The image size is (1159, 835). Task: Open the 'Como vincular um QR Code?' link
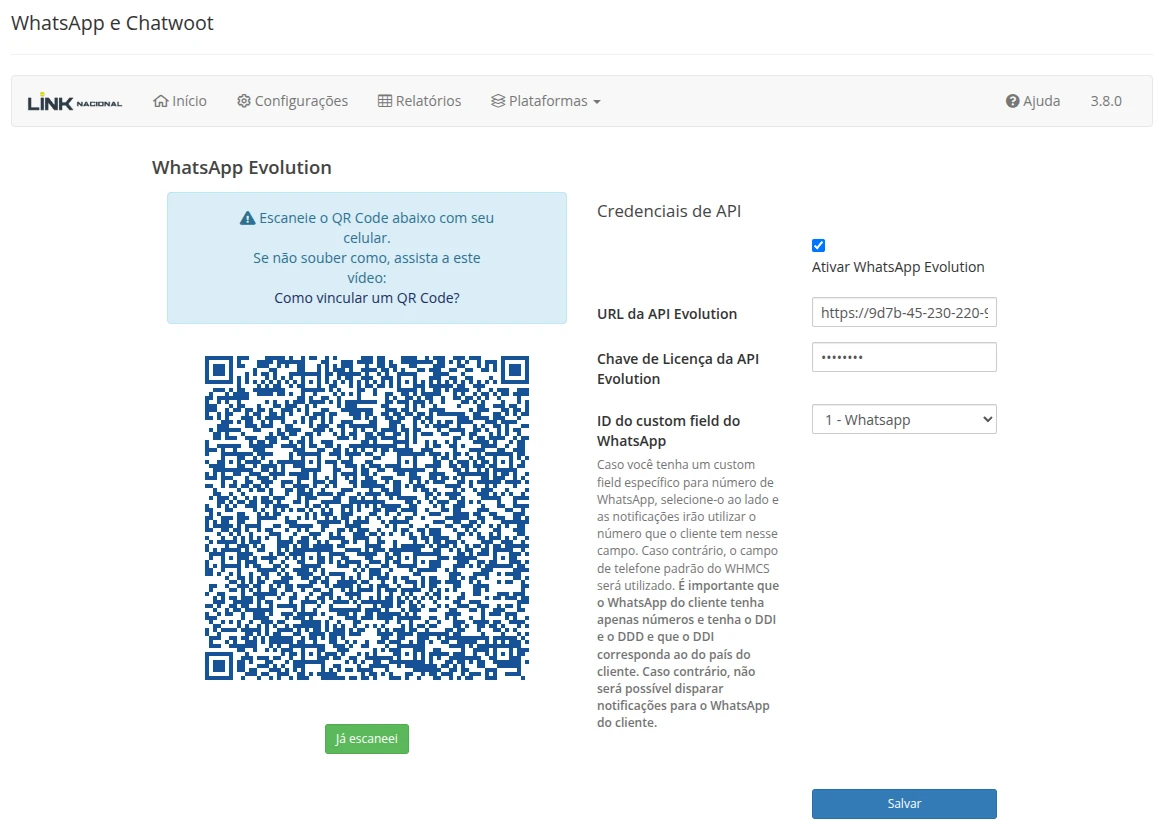[366, 297]
